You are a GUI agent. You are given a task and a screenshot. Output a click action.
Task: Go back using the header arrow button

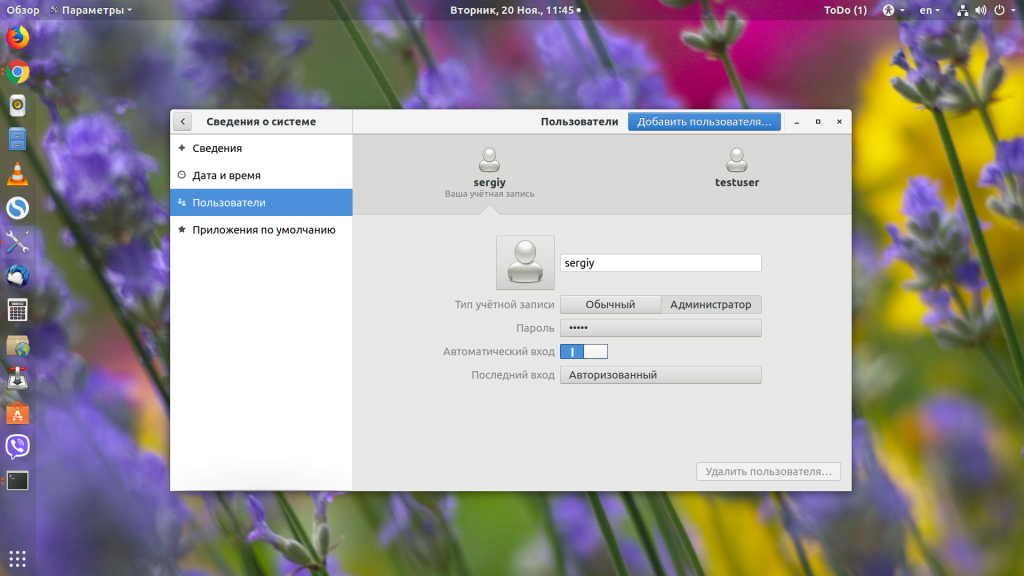183,121
